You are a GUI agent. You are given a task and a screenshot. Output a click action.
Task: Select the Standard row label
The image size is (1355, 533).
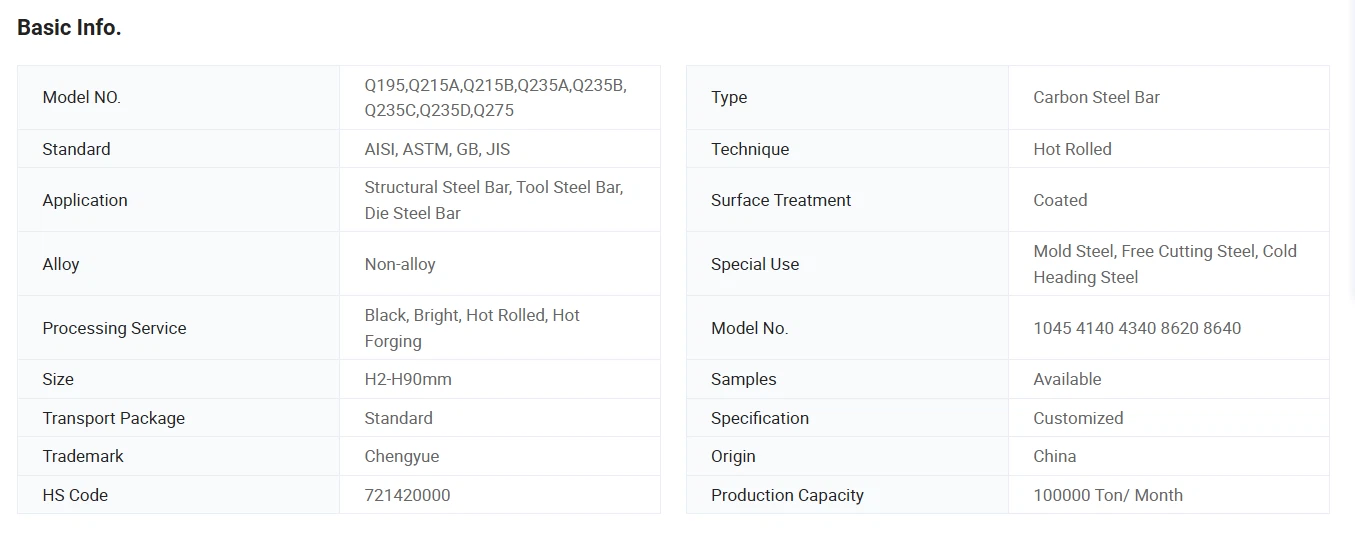[x=76, y=149]
